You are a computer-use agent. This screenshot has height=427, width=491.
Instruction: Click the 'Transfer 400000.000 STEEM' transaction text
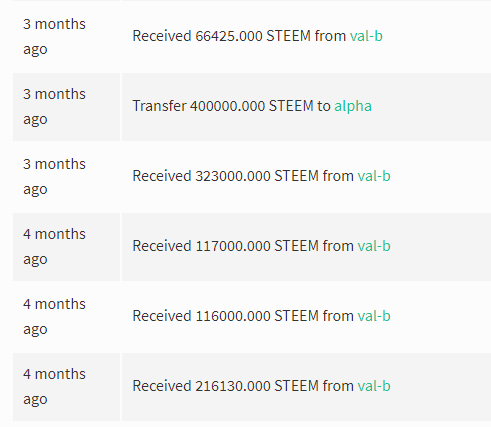pyautogui.click(x=223, y=106)
